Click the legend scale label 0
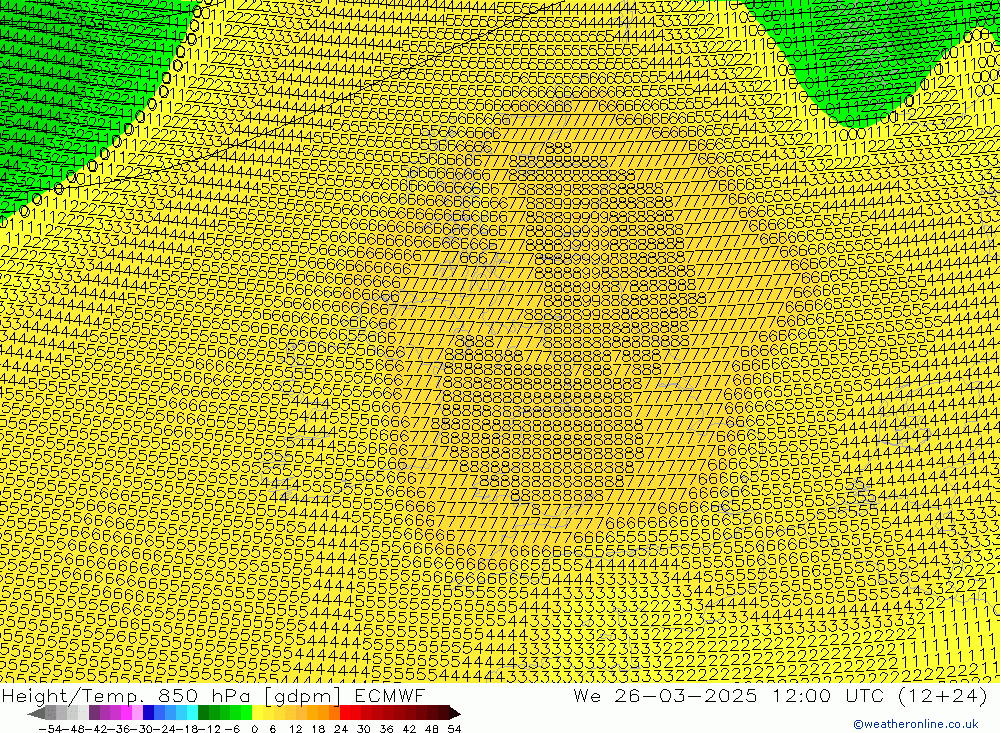This screenshot has width=1000, height=733. pos(254,729)
